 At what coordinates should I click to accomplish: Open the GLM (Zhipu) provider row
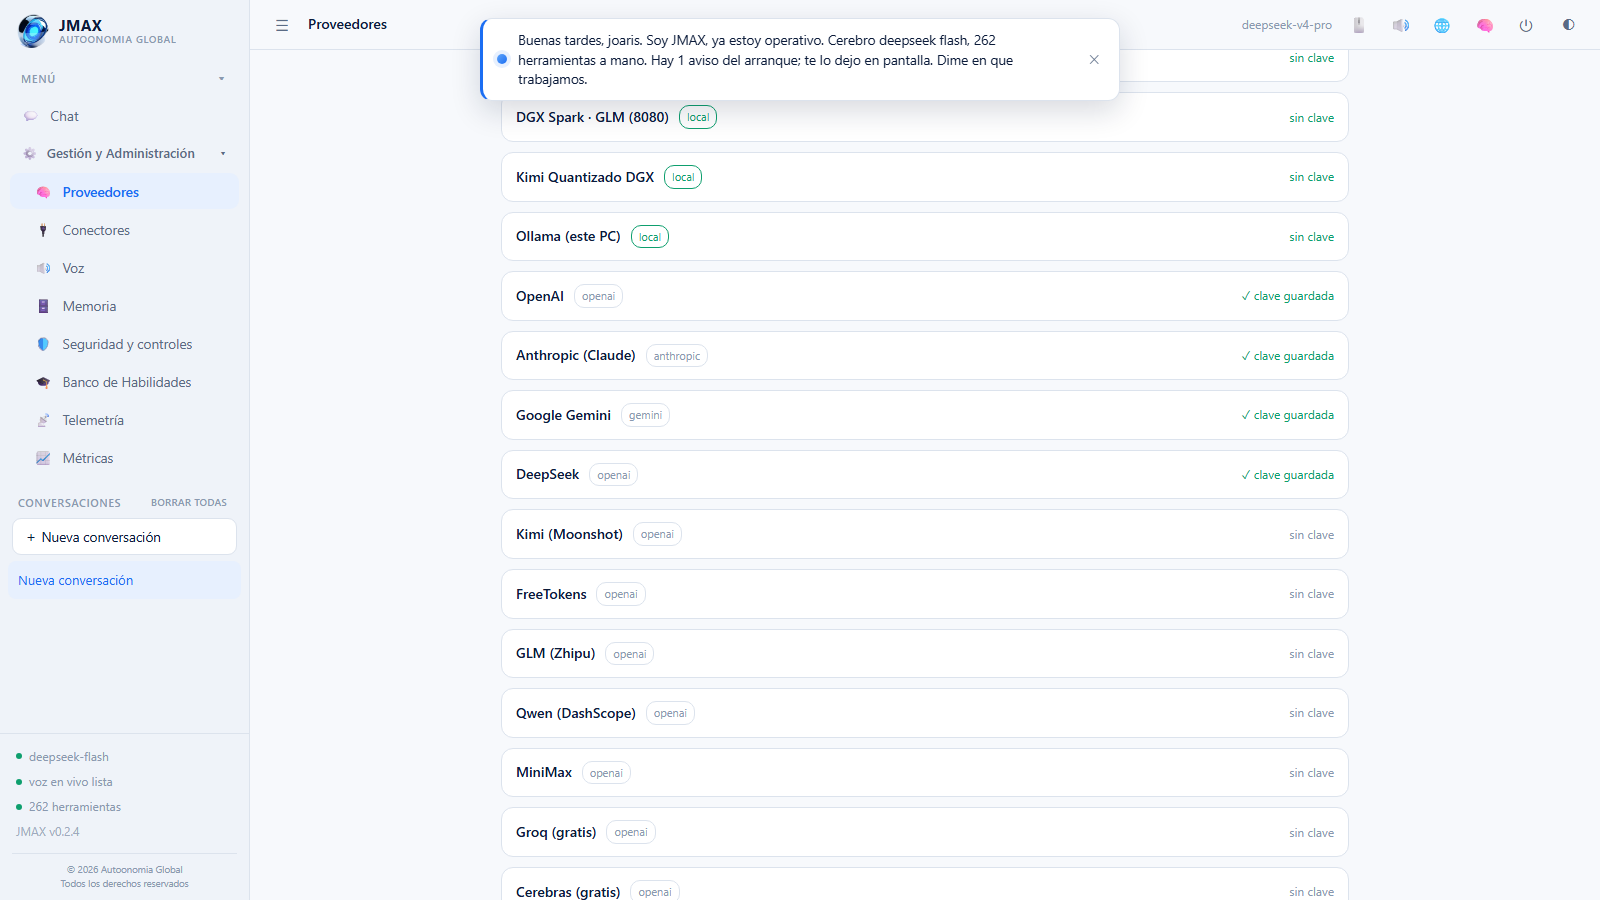click(924, 654)
